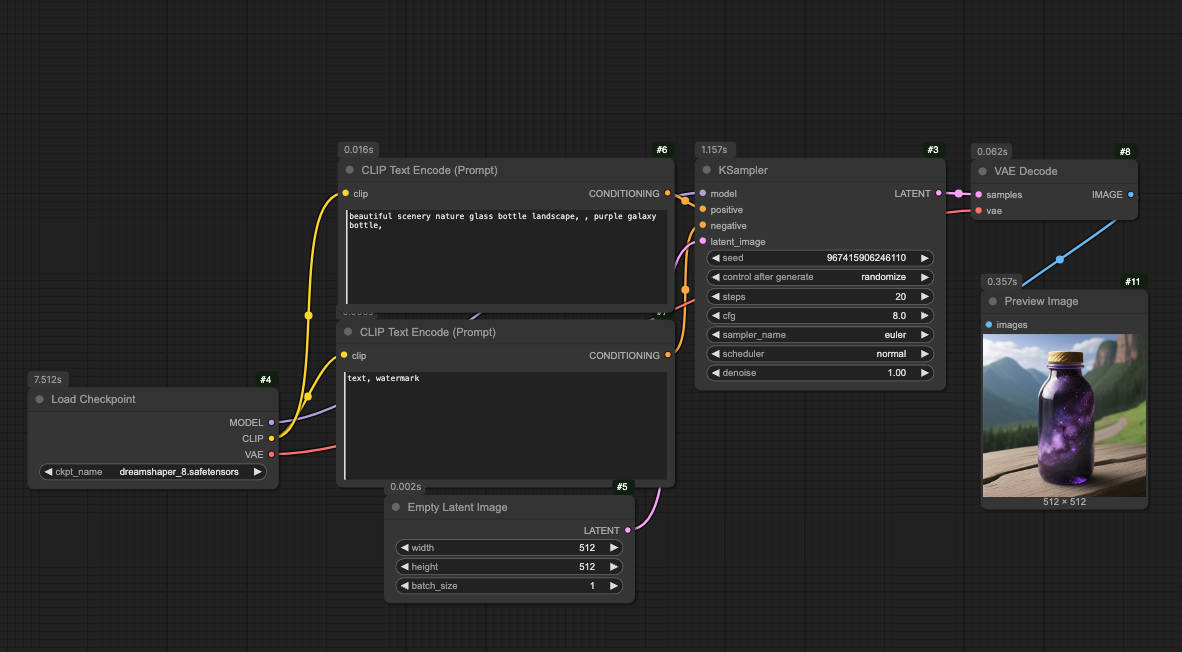Click the Preview Image node title
The width and height of the screenshot is (1182, 652).
click(1041, 302)
